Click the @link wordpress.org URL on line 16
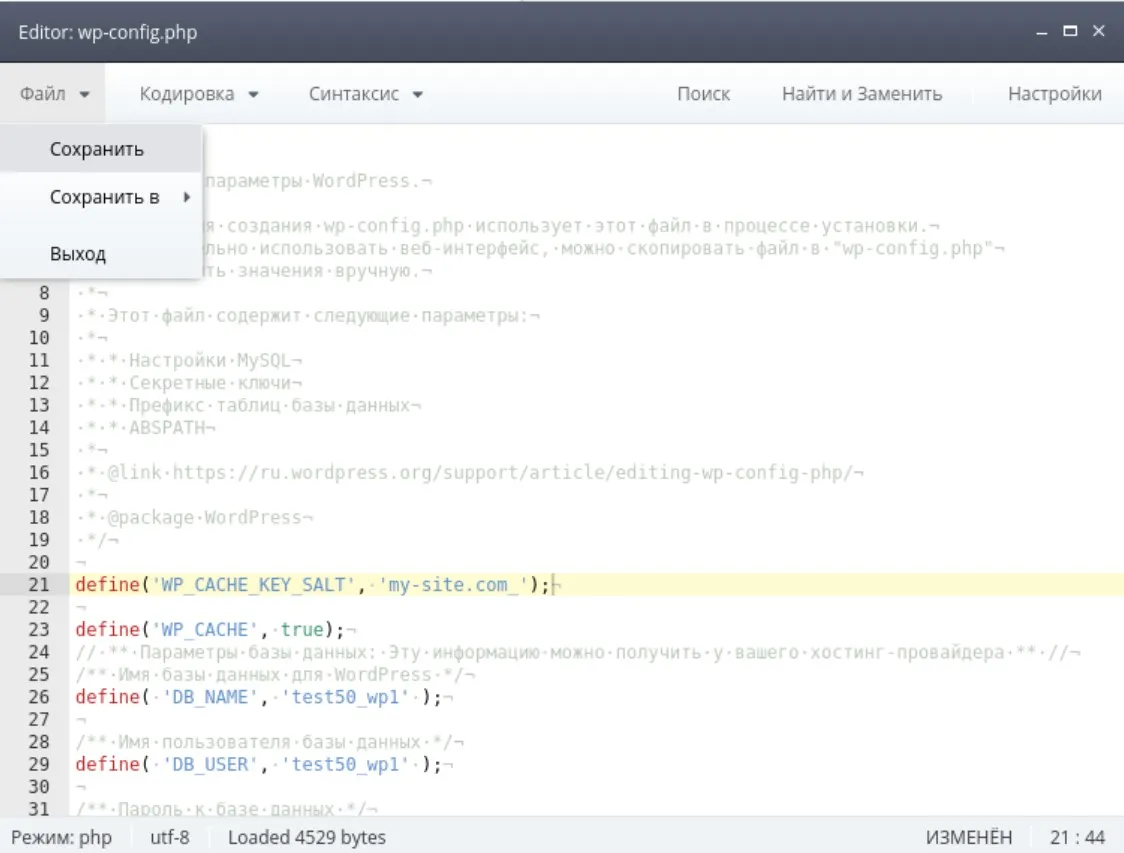 pyautogui.click(x=513, y=472)
